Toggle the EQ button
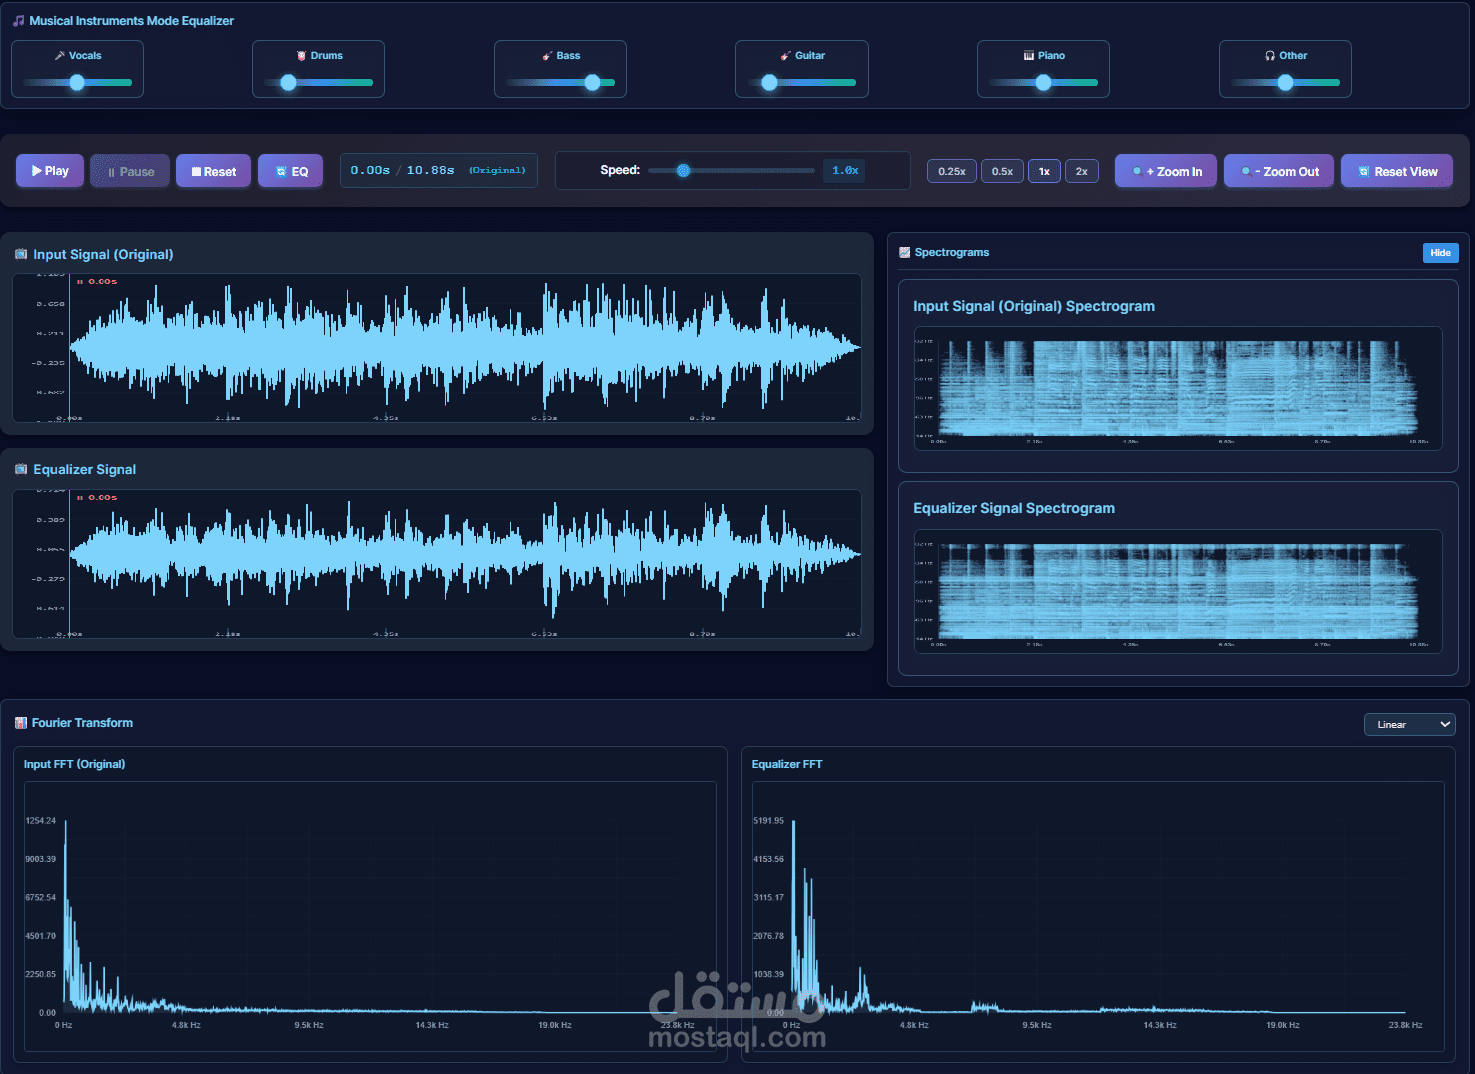Viewport: 1475px width, 1074px height. [290, 170]
